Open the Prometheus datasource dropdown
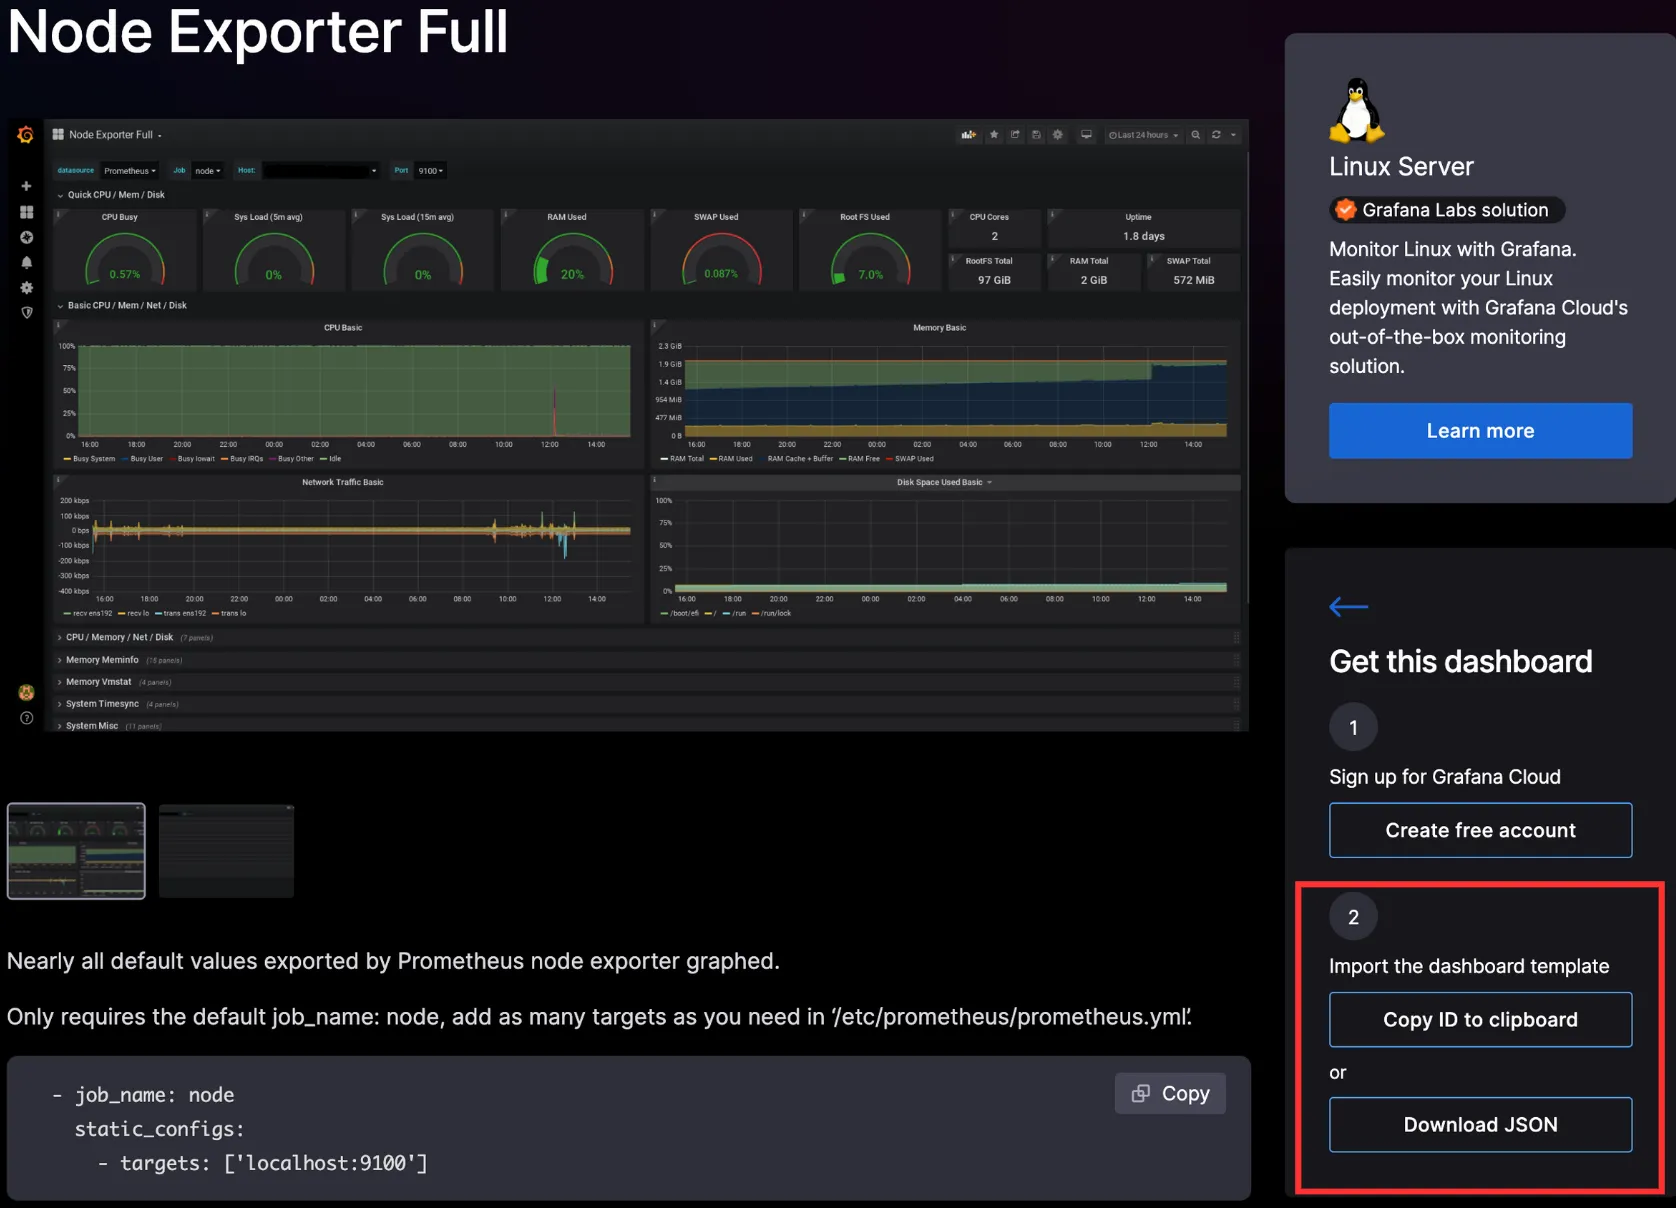This screenshot has height=1208, width=1676. coord(130,171)
